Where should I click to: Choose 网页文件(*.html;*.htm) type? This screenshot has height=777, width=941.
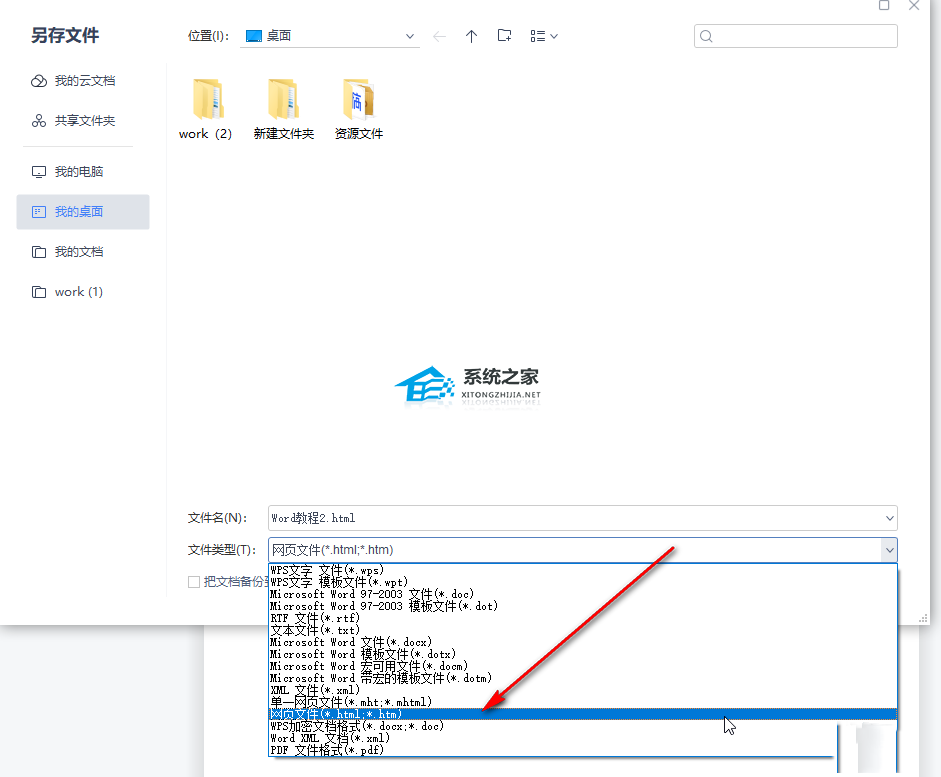(583, 714)
